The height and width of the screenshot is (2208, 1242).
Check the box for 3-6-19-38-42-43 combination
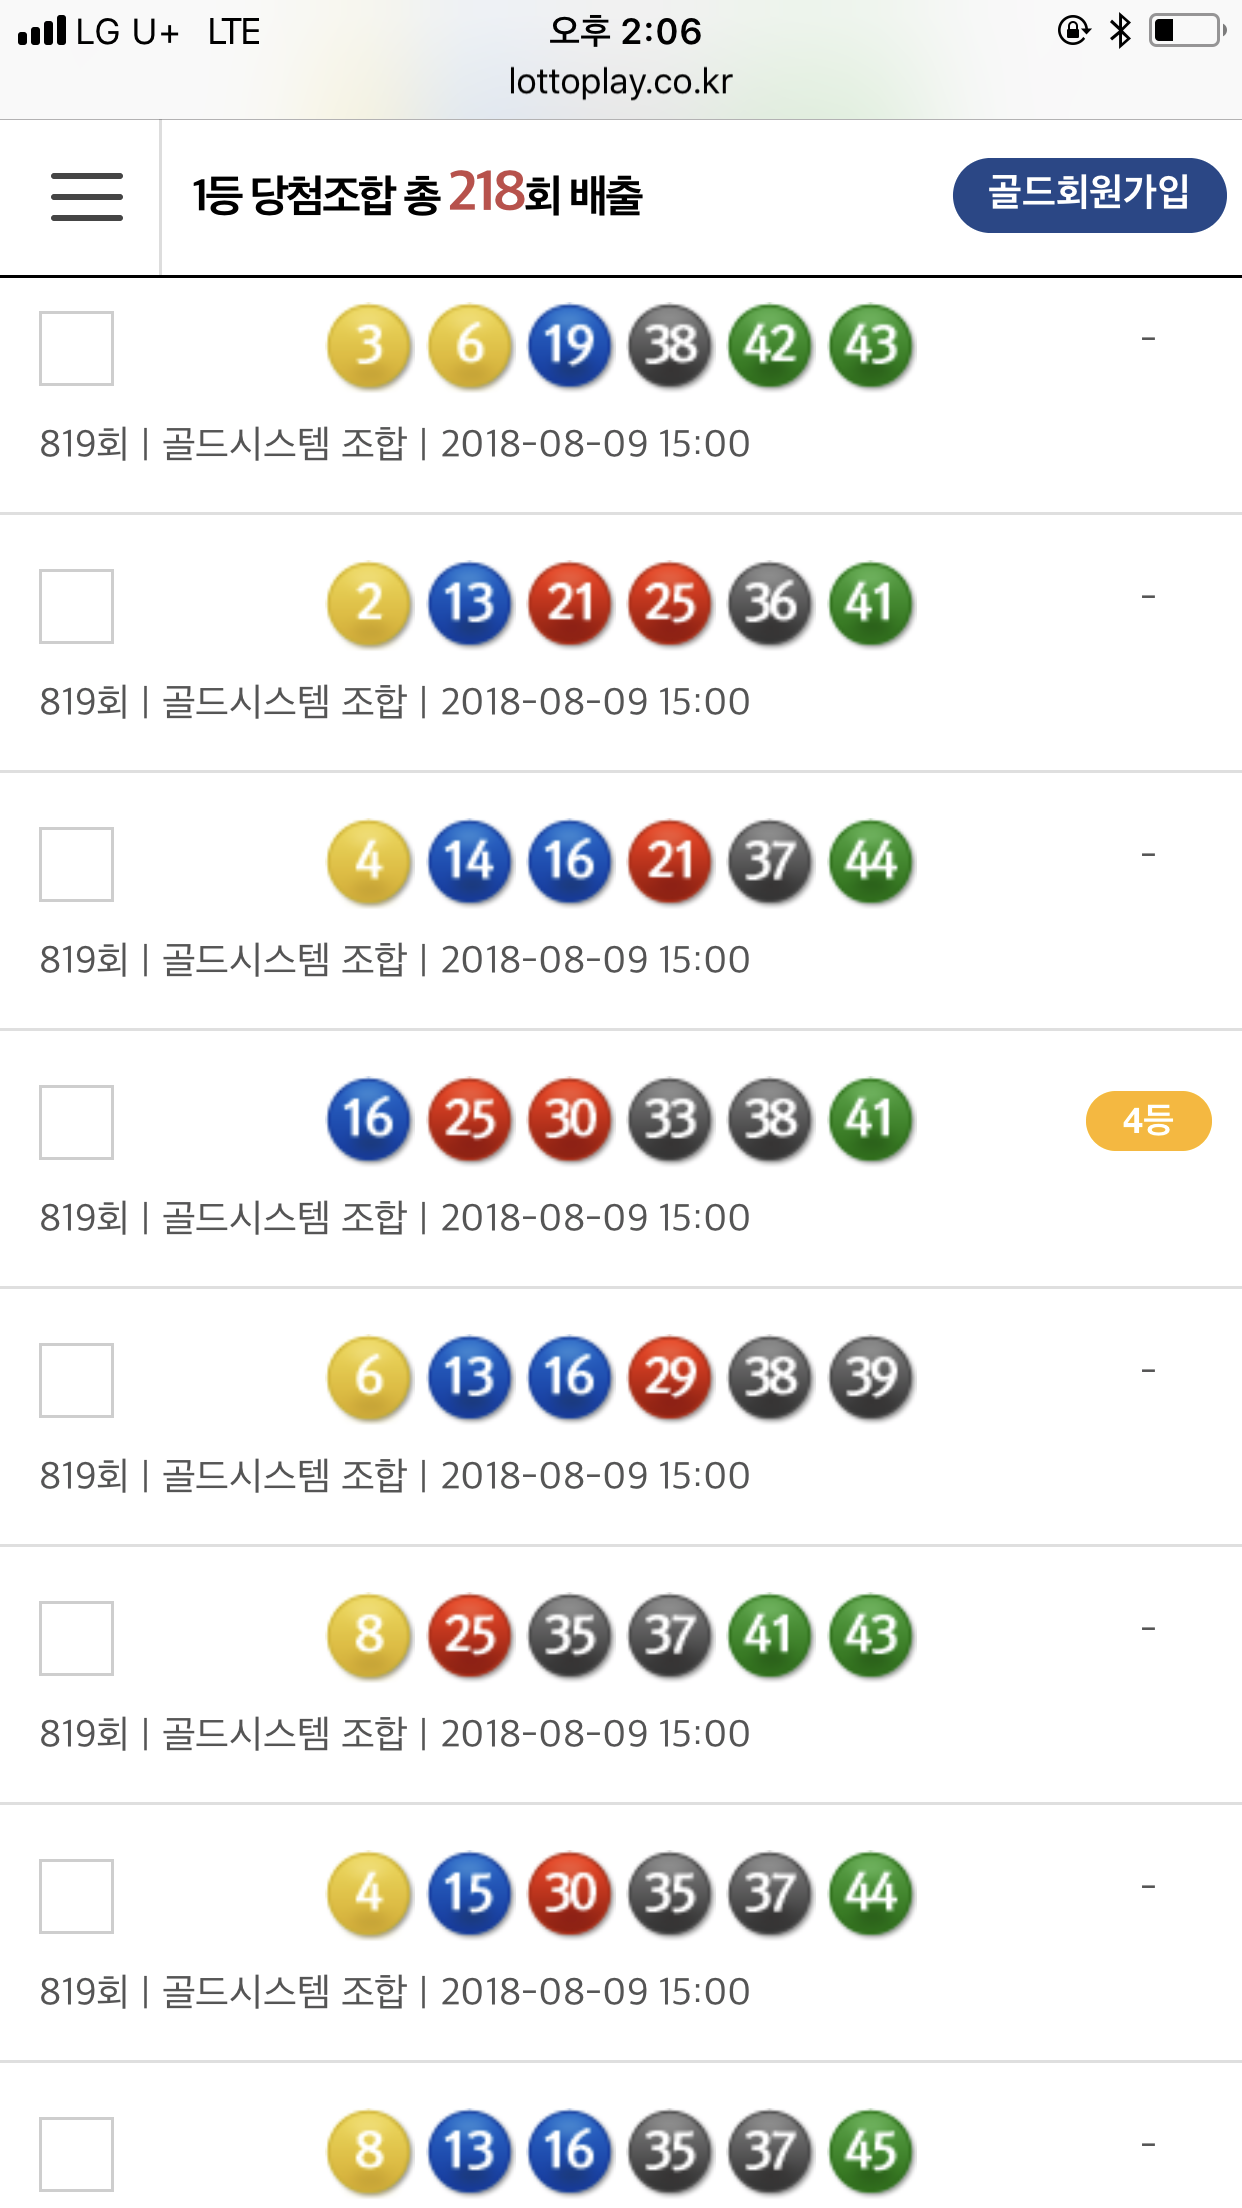click(x=76, y=348)
